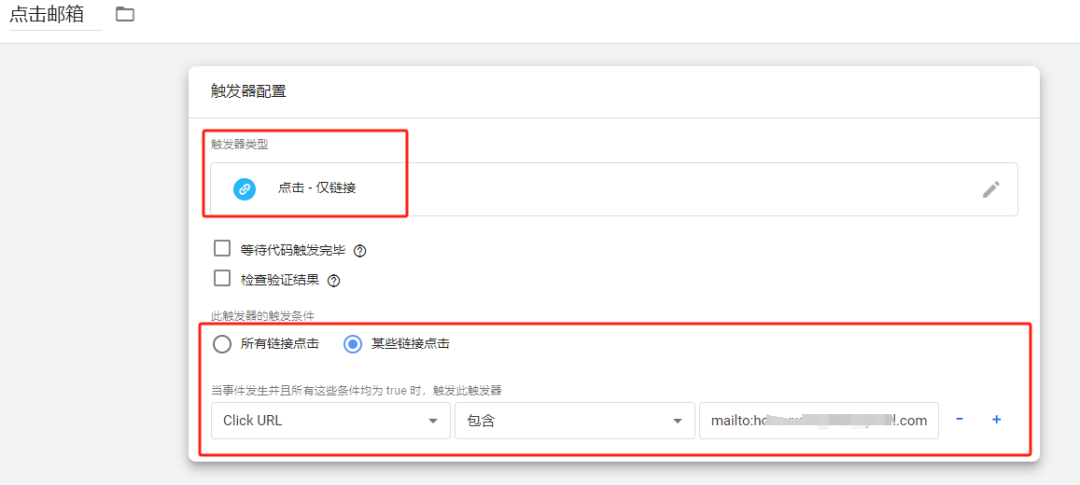
Task: Edit trigger type with pencil icon
Action: (x=990, y=189)
